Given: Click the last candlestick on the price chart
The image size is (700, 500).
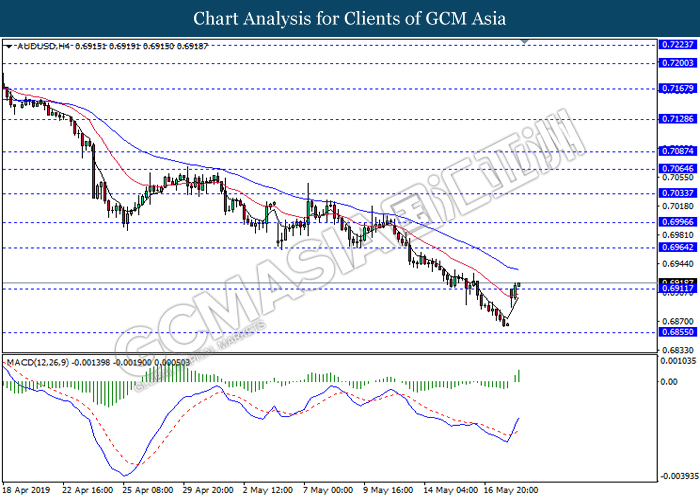Looking at the screenshot, I should 519,287.
